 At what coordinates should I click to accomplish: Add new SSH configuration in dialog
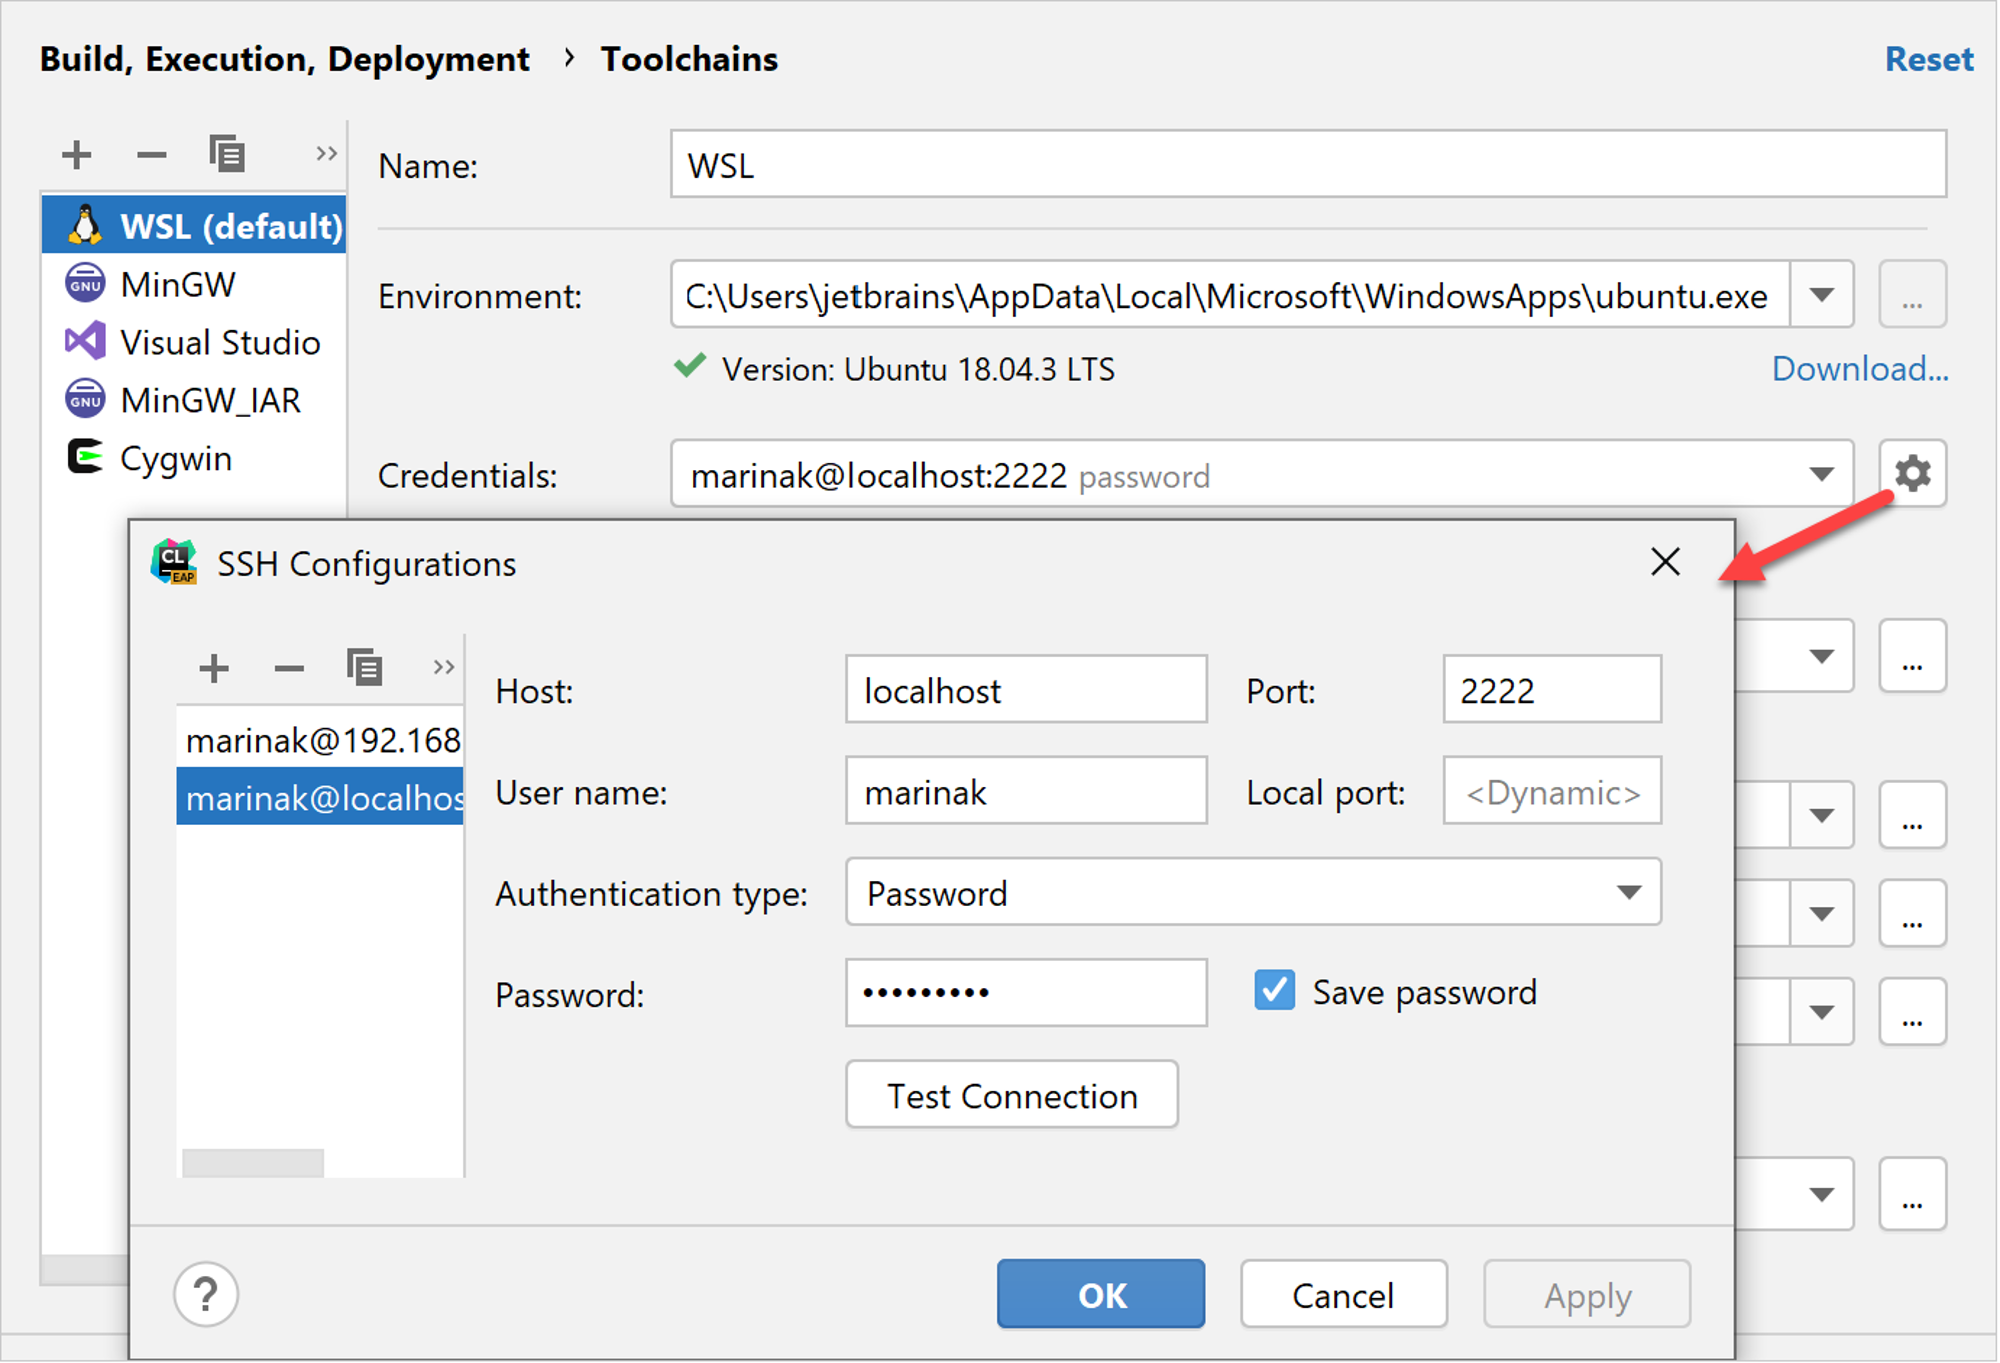point(214,668)
